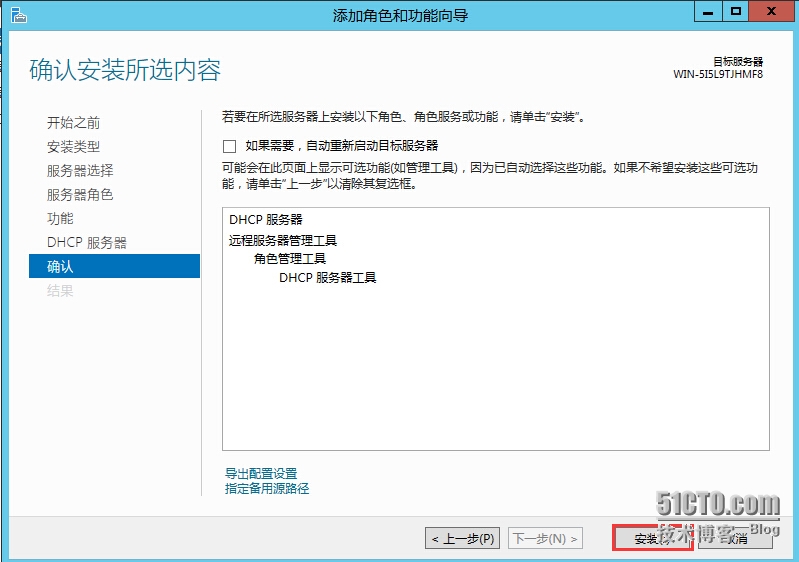
Task: Go to the 开始之前 step
Action: (73, 123)
